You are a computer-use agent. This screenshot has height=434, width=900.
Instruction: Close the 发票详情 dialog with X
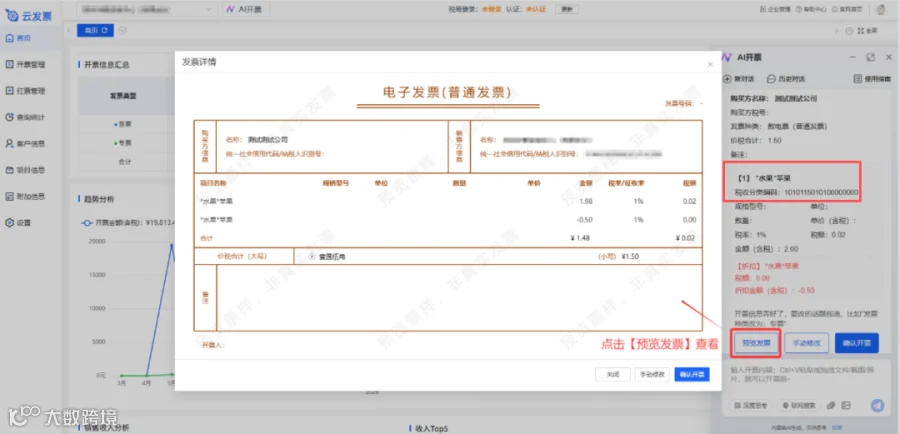click(x=710, y=65)
